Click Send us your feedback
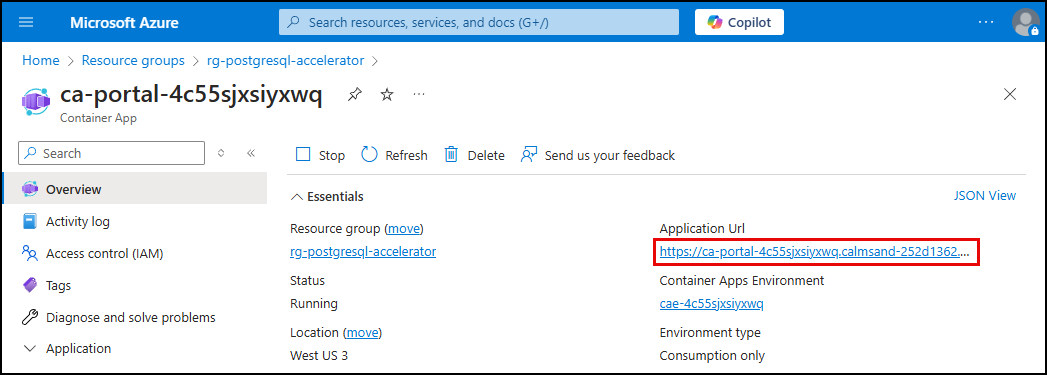The image size is (1047, 375). (598, 155)
